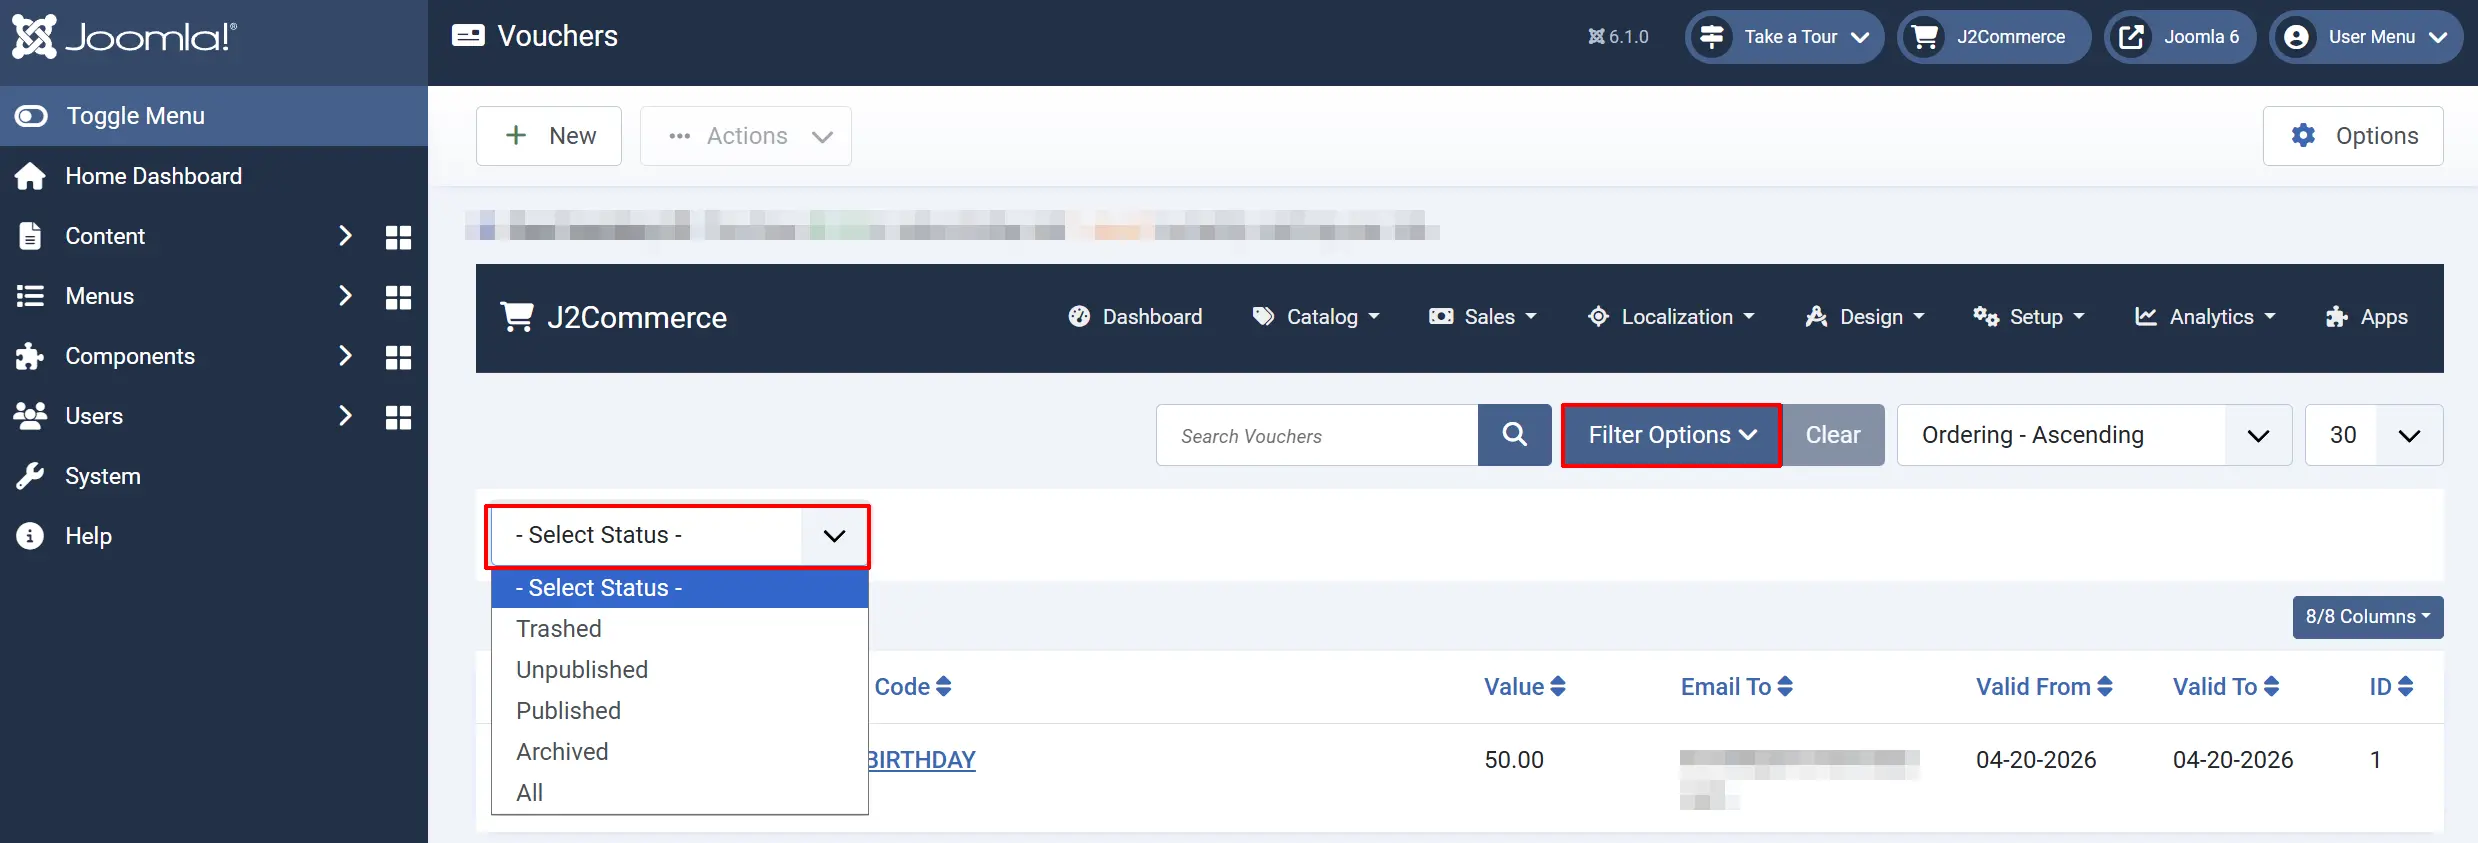Viewport: 2478px width, 843px height.
Task: Expand the Analytics menu
Action: point(2205,317)
